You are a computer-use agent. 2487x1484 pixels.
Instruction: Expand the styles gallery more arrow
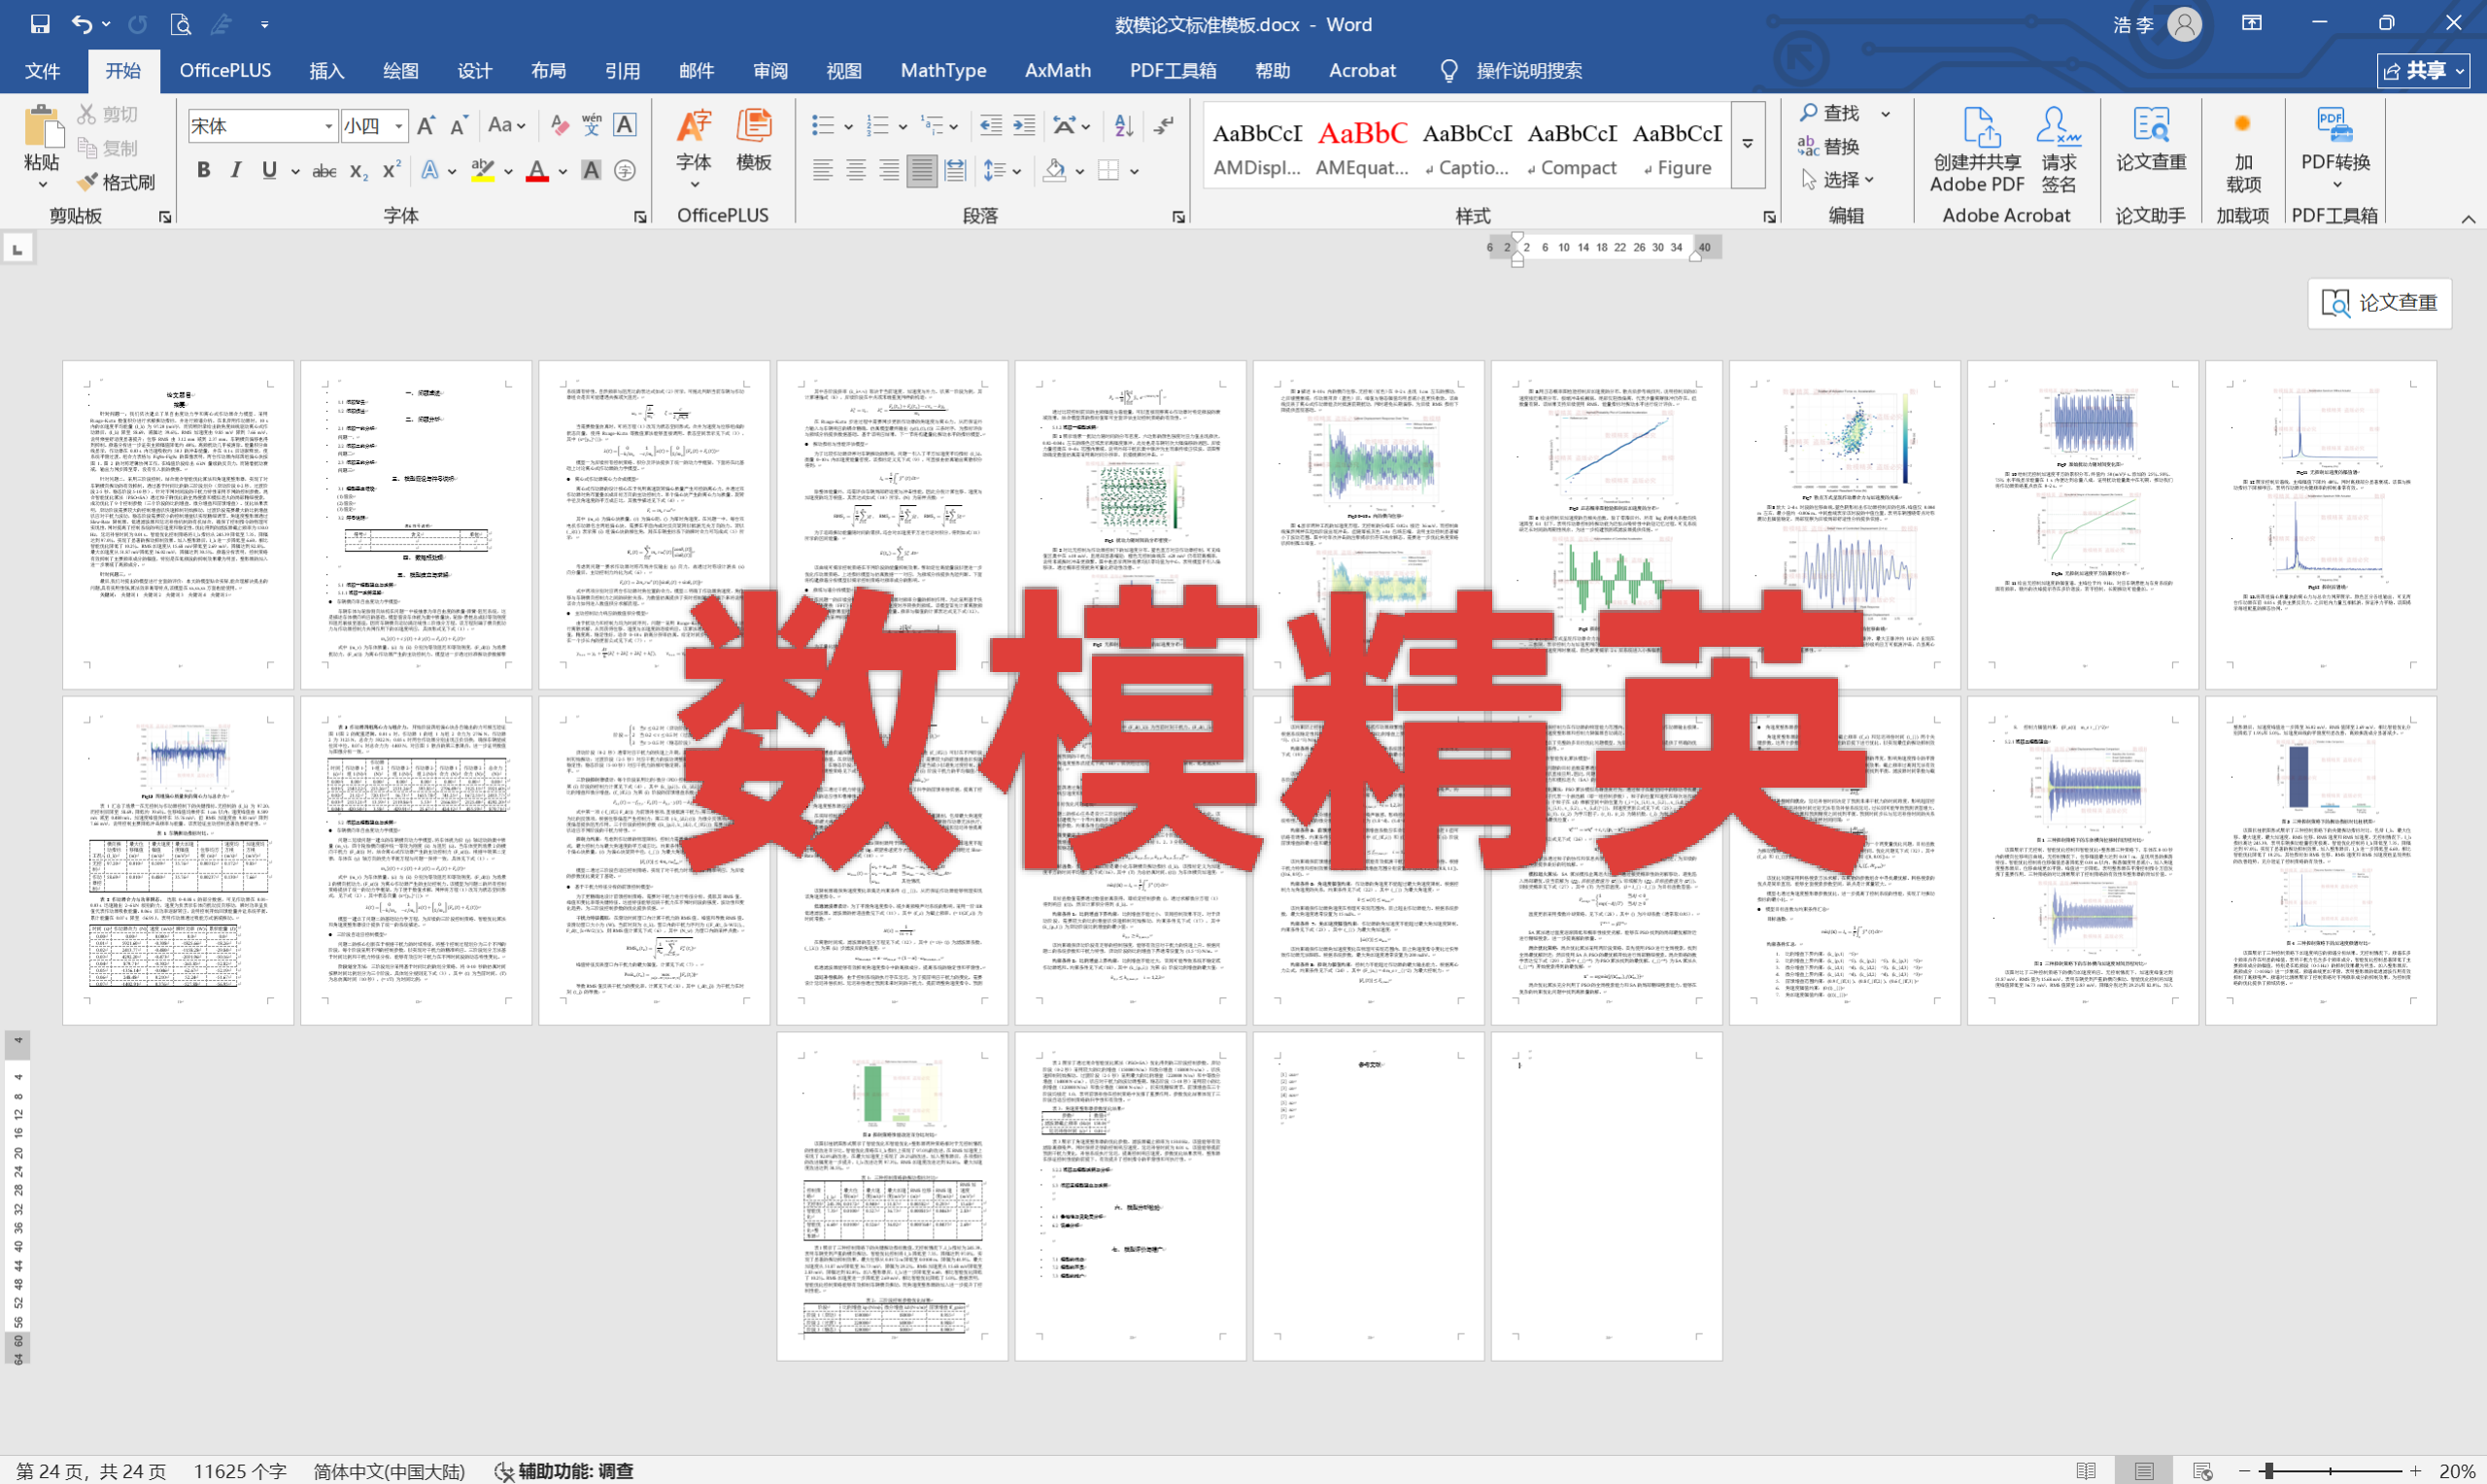pyautogui.click(x=1747, y=146)
